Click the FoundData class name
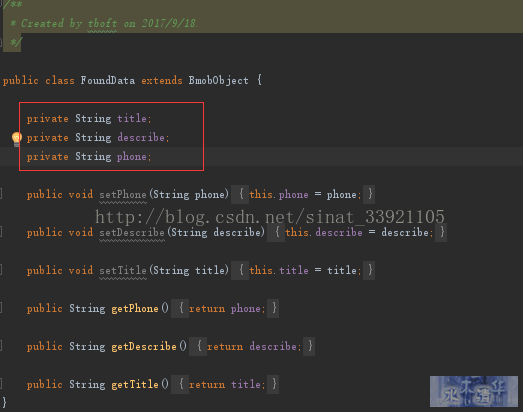Screen dimensions: 523x412 pyautogui.click(x=107, y=80)
